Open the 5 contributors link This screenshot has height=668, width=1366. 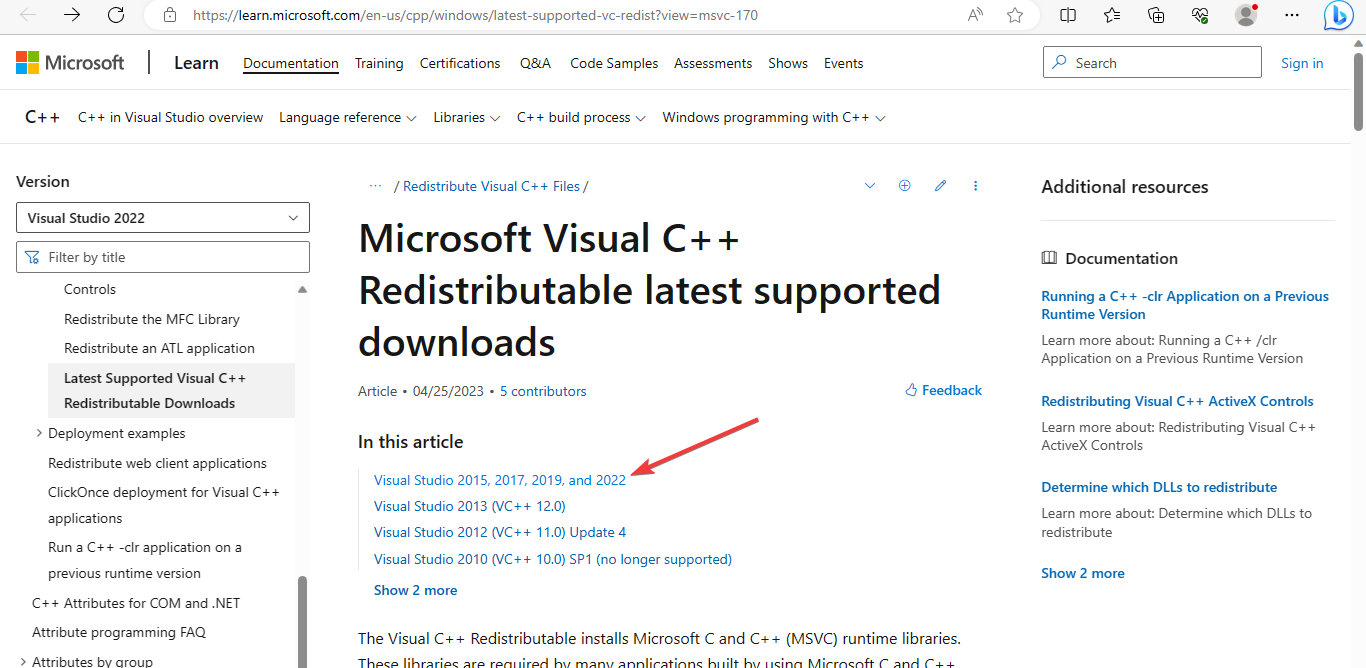click(x=543, y=391)
